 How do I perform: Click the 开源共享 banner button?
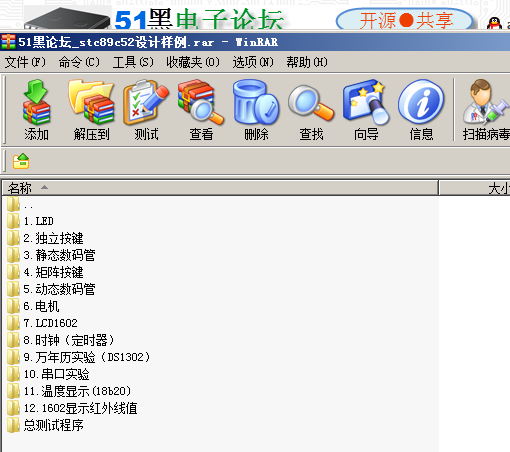[405, 21]
